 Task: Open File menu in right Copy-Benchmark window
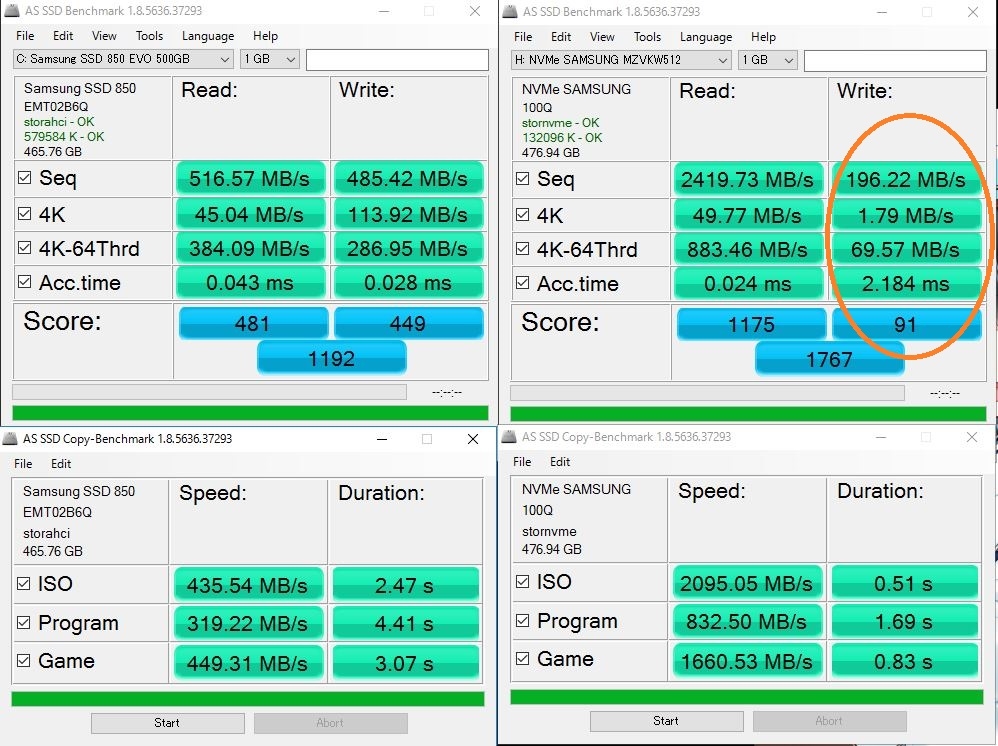click(522, 461)
